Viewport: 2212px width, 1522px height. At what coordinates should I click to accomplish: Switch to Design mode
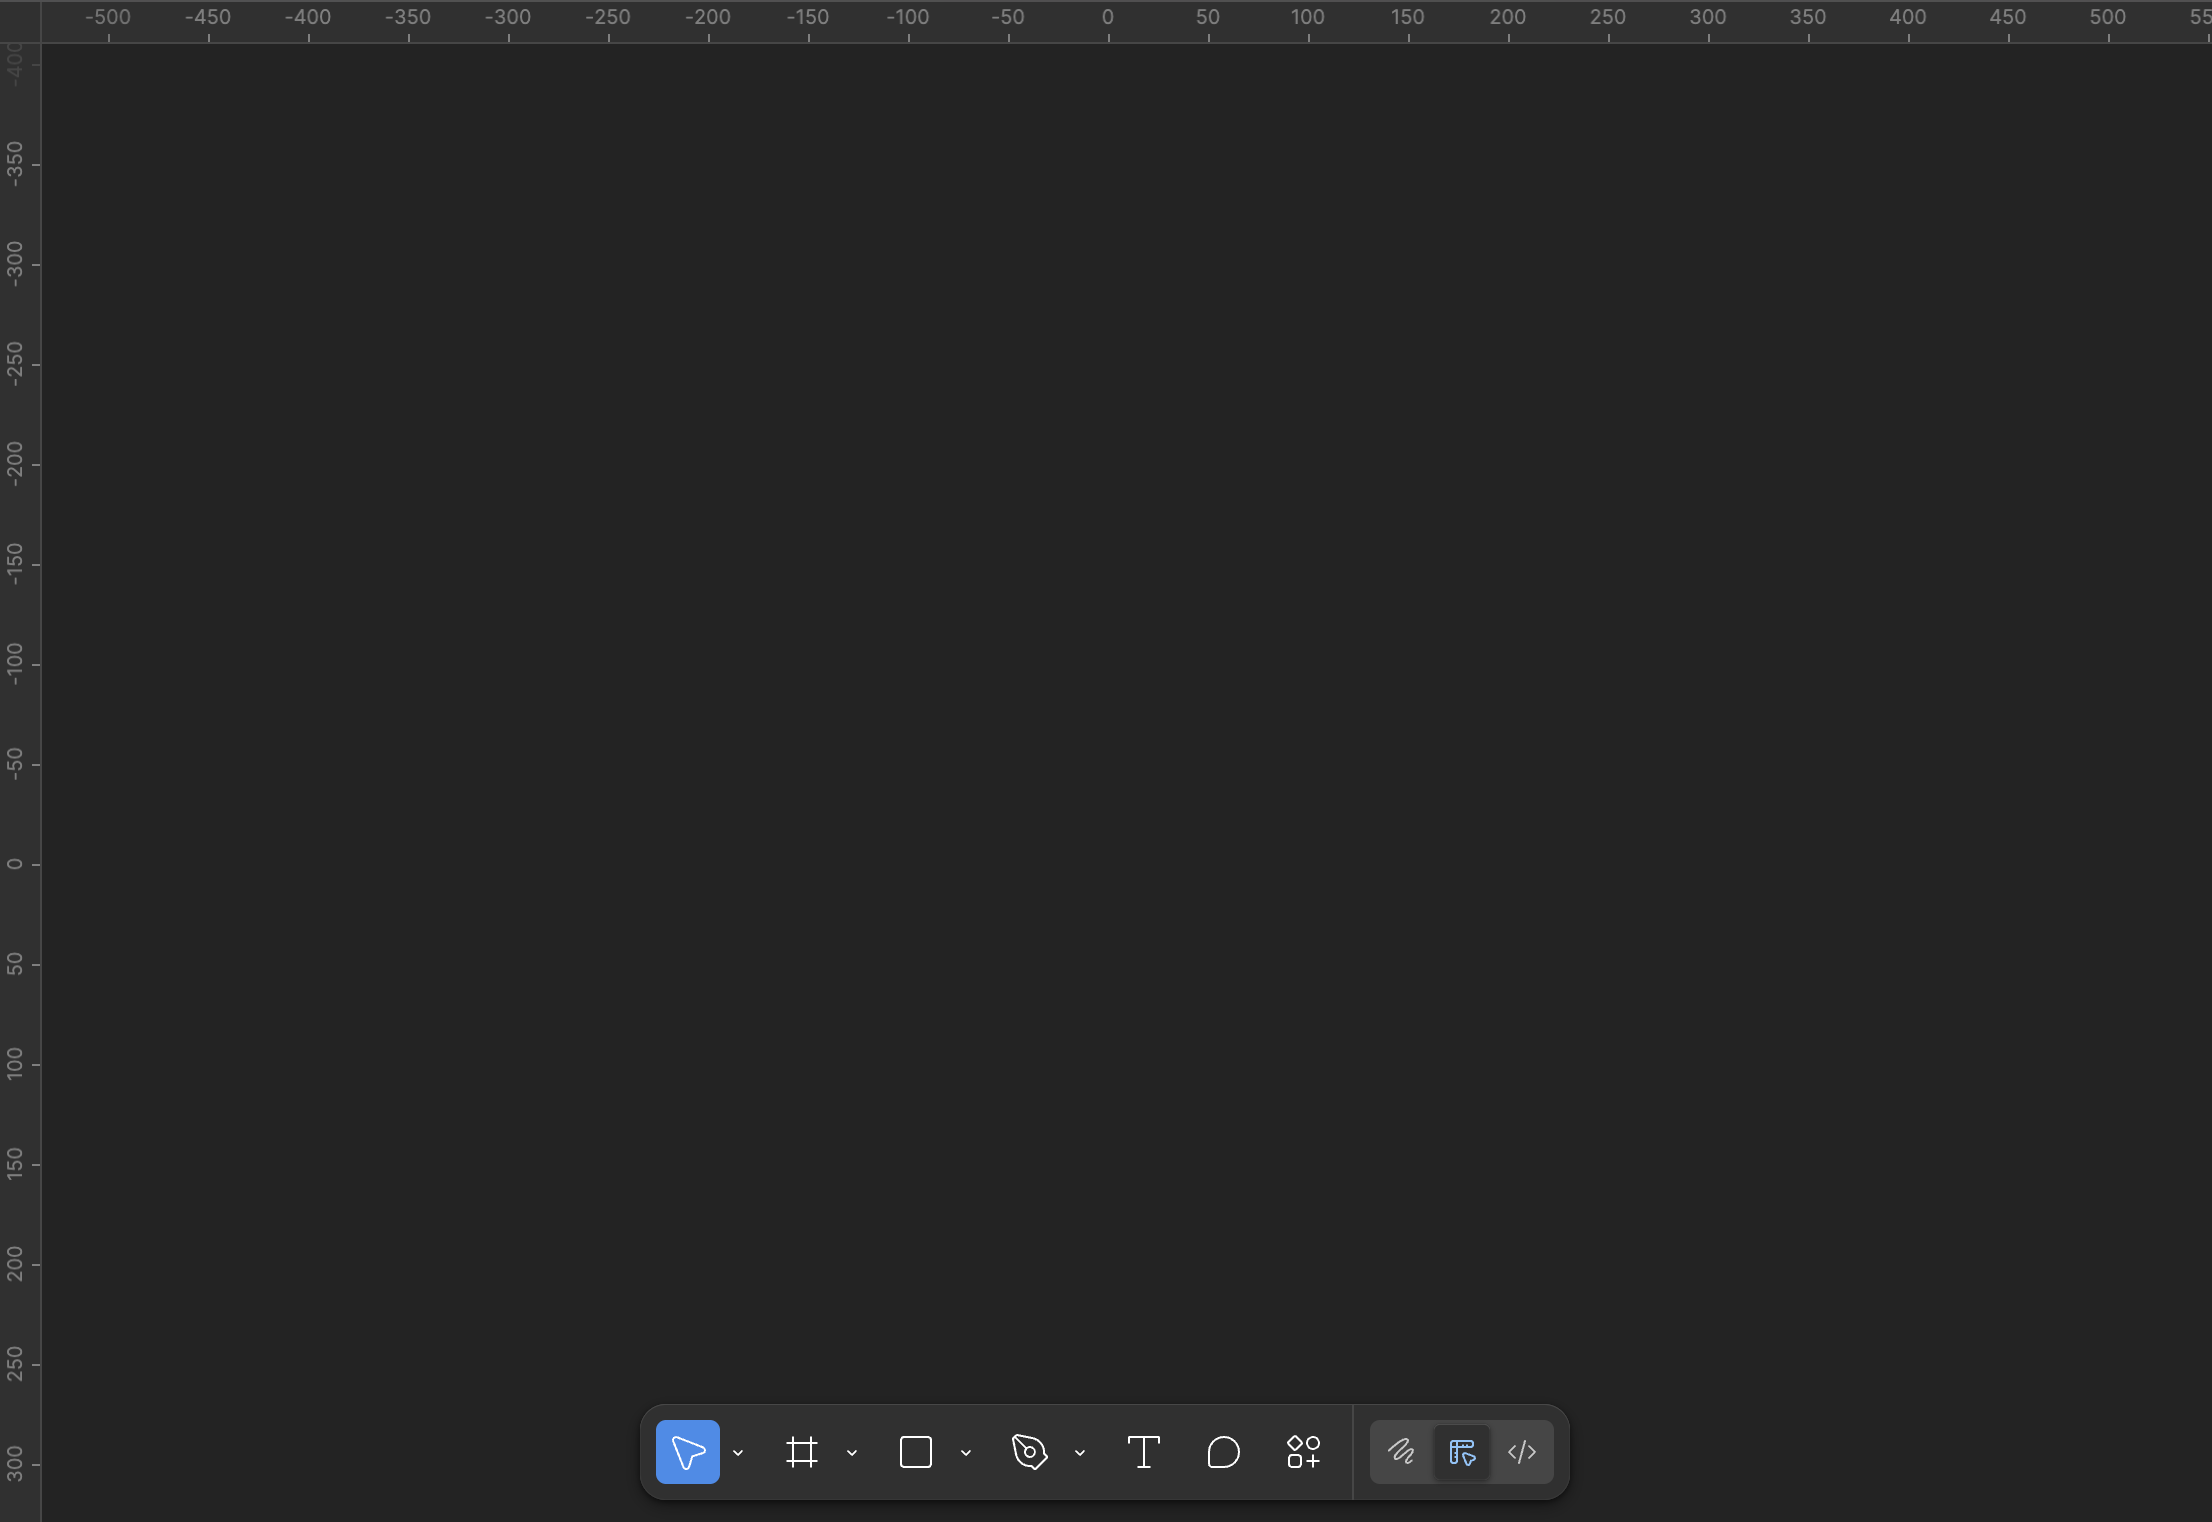tap(1461, 1452)
